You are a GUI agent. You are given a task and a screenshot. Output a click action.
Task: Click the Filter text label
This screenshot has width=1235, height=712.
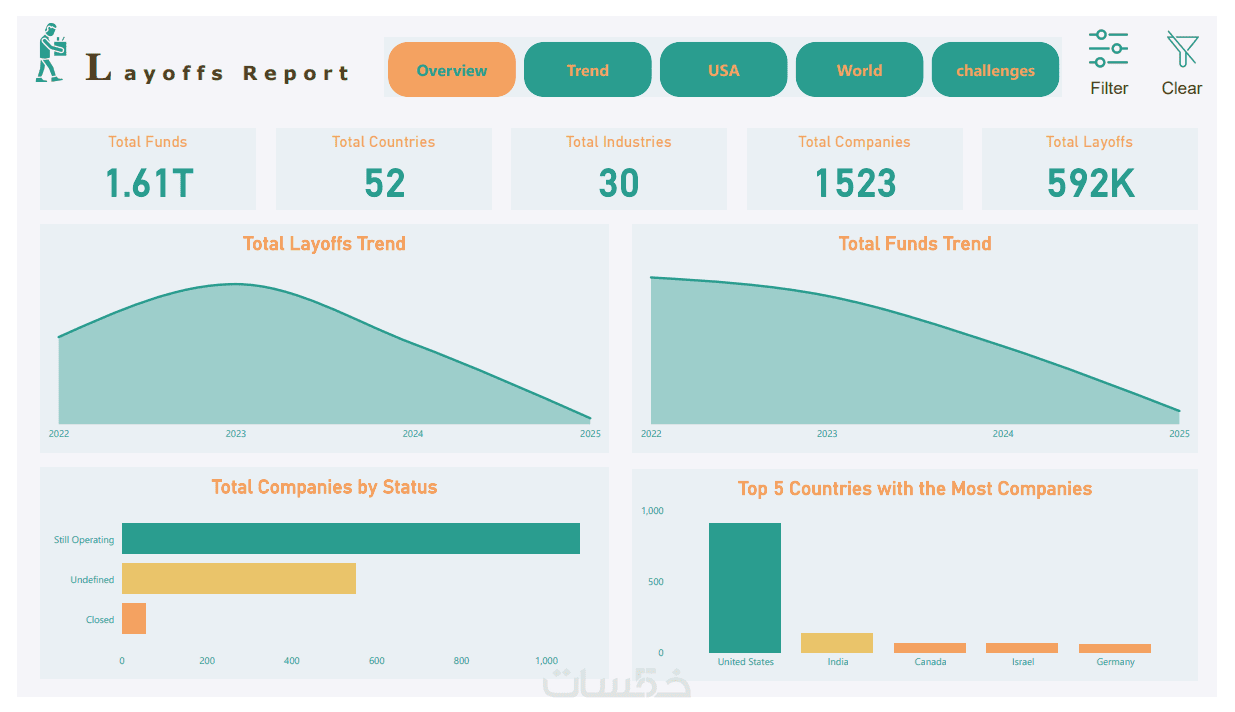1109,88
